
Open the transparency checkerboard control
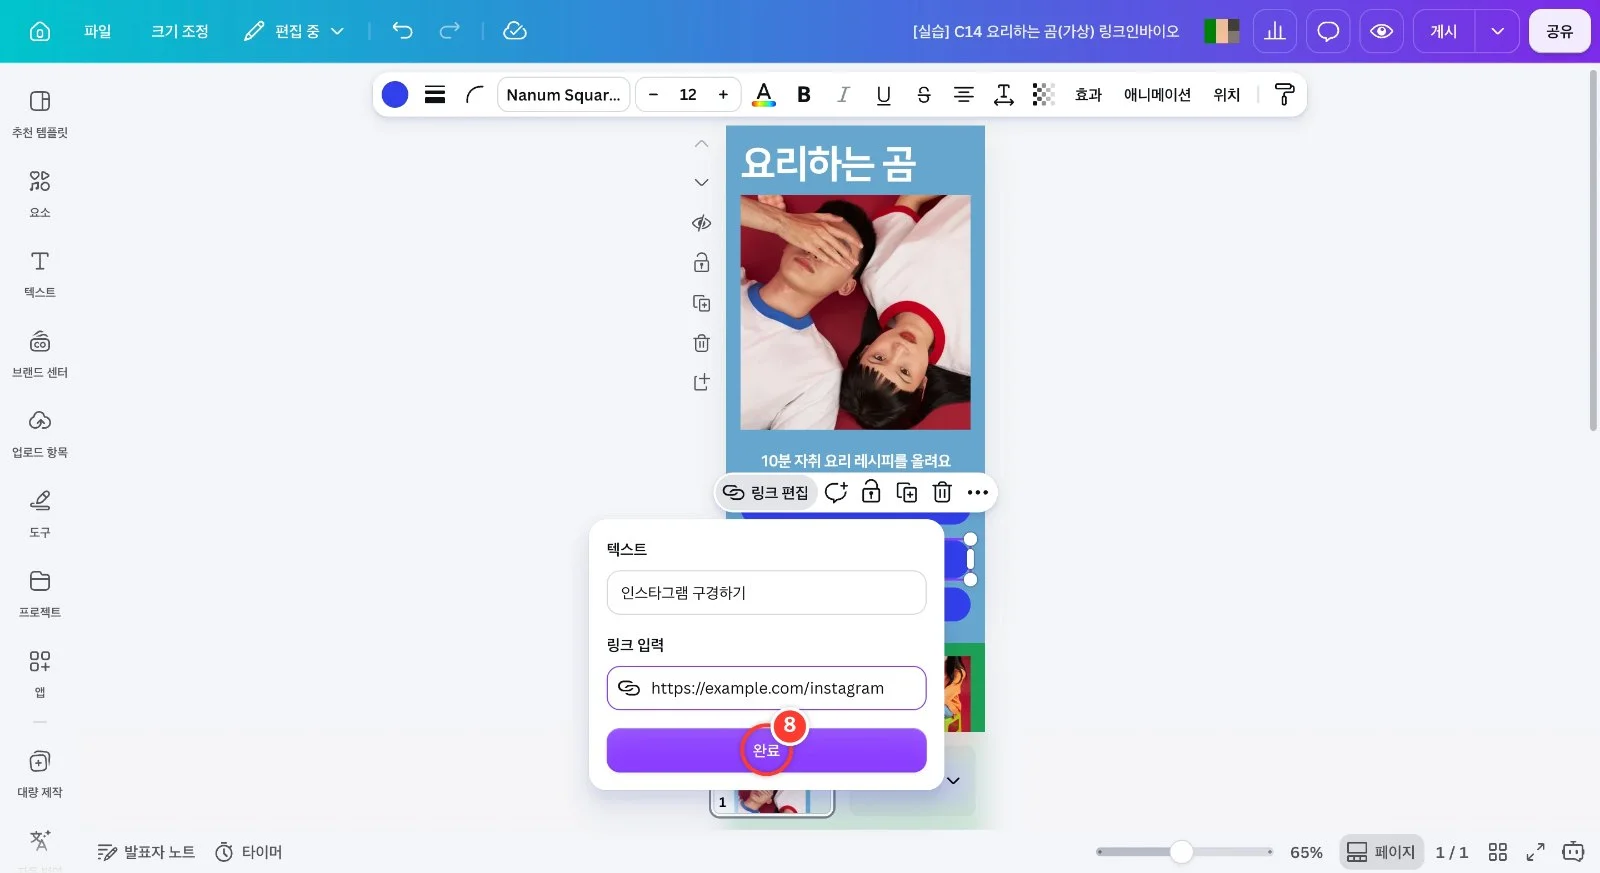[x=1044, y=95]
